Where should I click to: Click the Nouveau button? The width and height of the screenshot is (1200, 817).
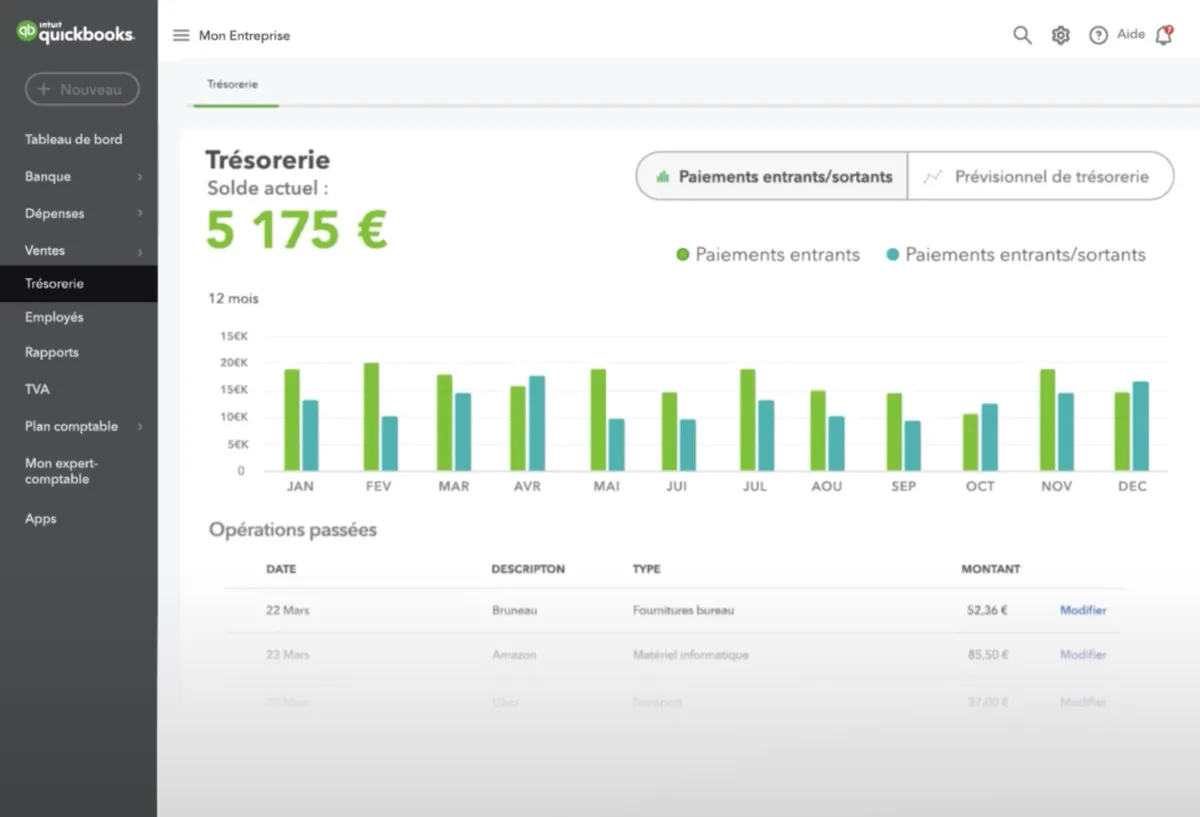pos(82,89)
